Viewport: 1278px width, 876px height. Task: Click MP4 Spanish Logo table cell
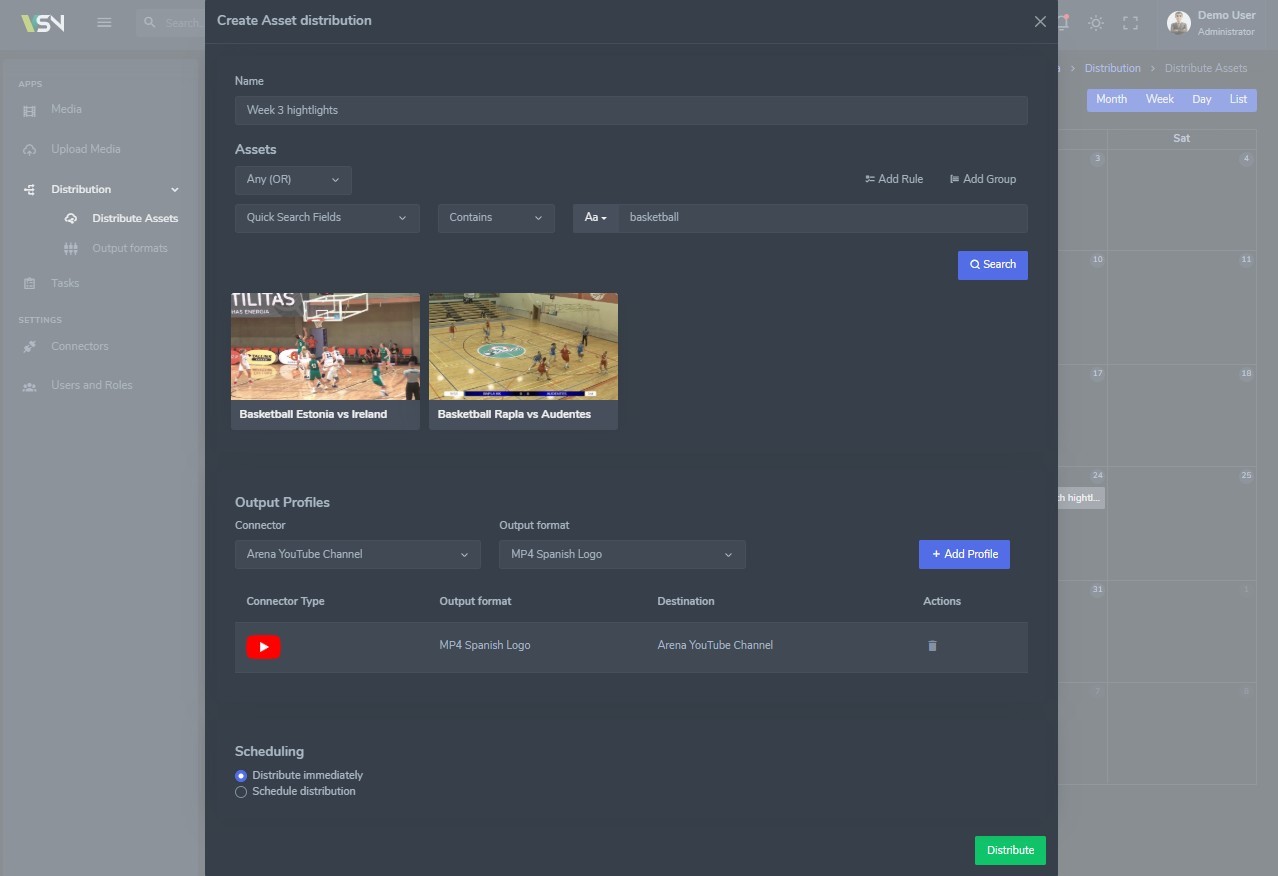point(485,645)
